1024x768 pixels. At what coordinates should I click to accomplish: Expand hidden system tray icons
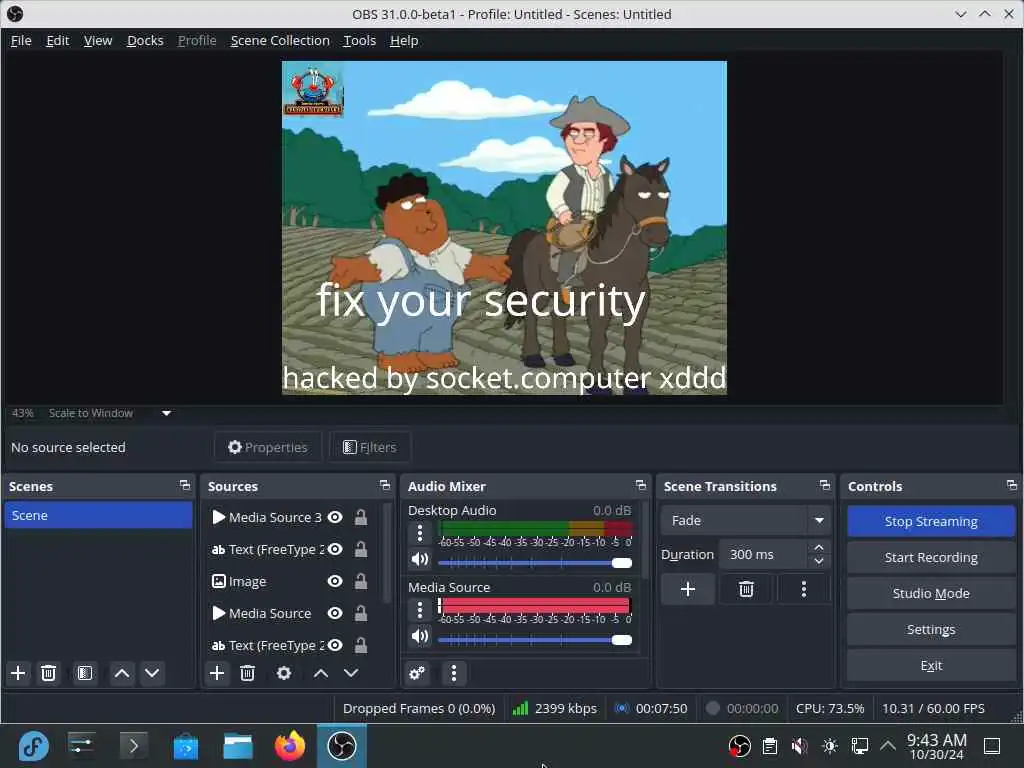point(888,745)
